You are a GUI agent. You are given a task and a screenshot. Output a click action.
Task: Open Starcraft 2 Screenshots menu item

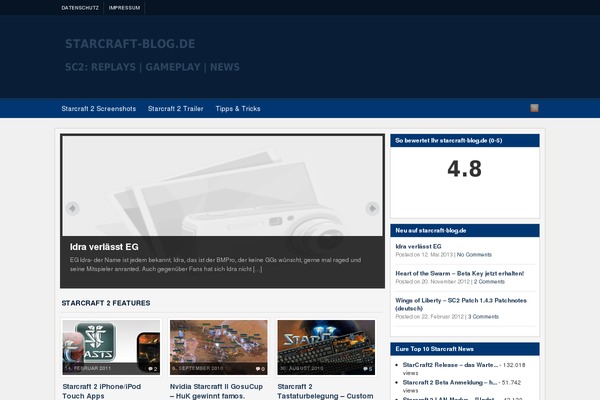pyautogui.click(x=99, y=109)
